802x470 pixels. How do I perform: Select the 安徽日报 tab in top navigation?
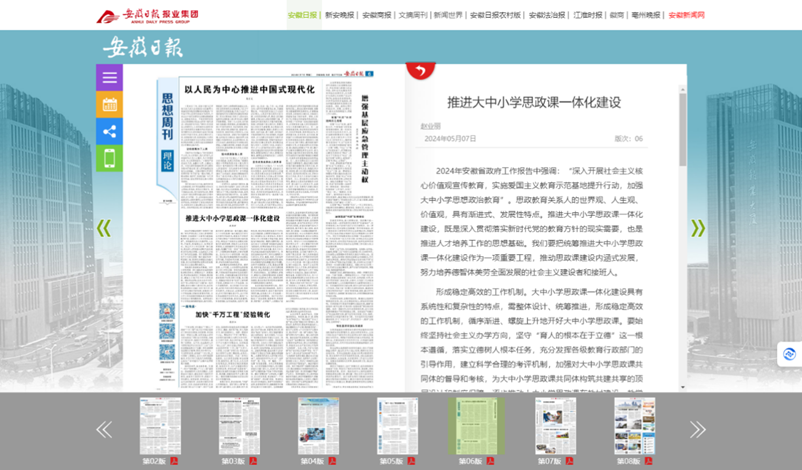302,15
